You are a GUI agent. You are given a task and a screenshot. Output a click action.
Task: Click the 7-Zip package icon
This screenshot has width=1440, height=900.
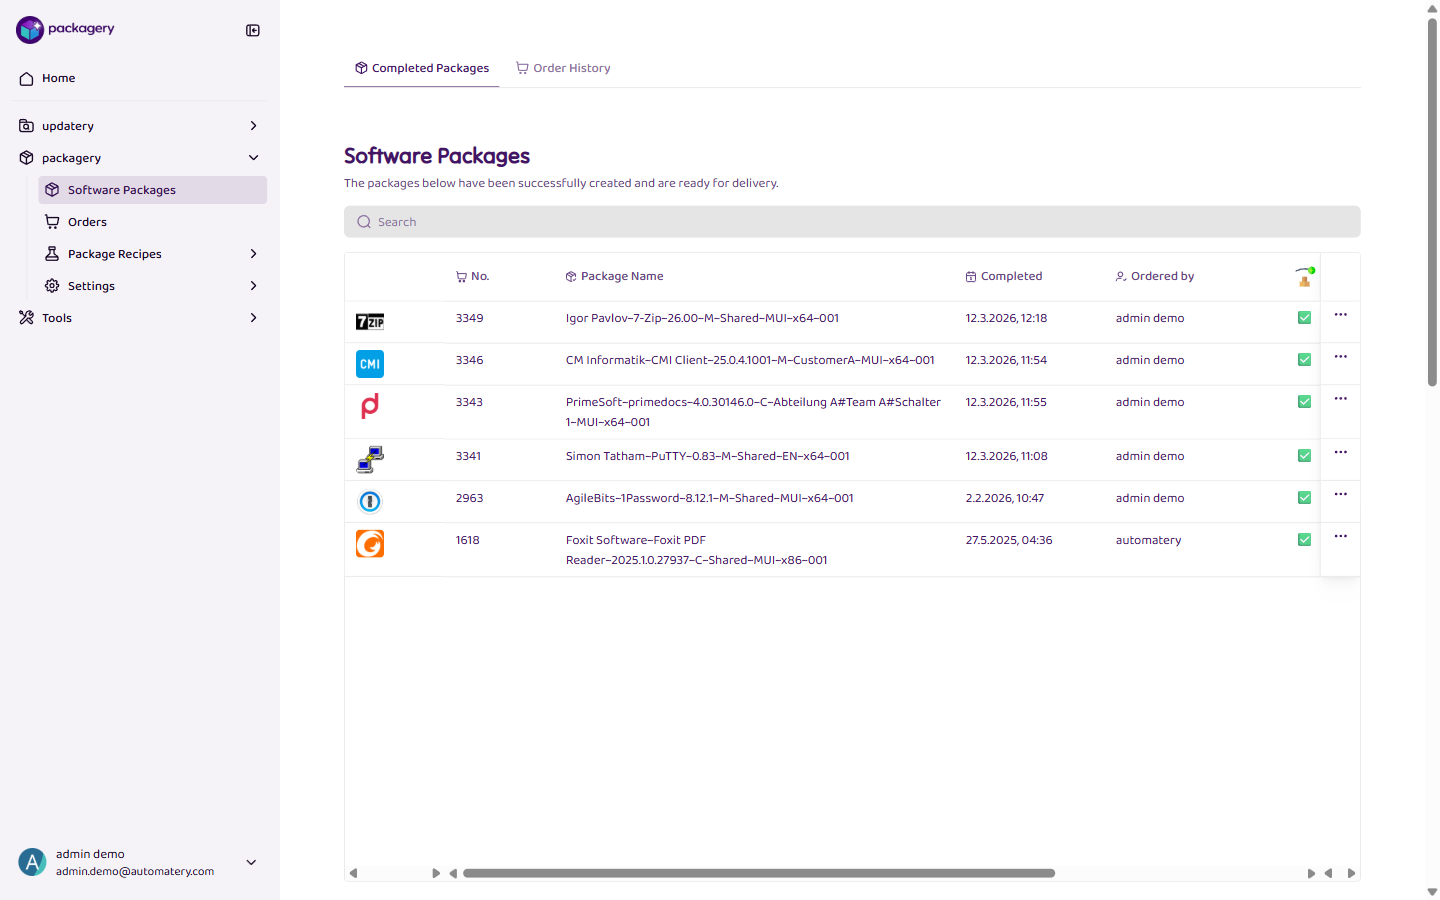pyautogui.click(x=369, y=322)
